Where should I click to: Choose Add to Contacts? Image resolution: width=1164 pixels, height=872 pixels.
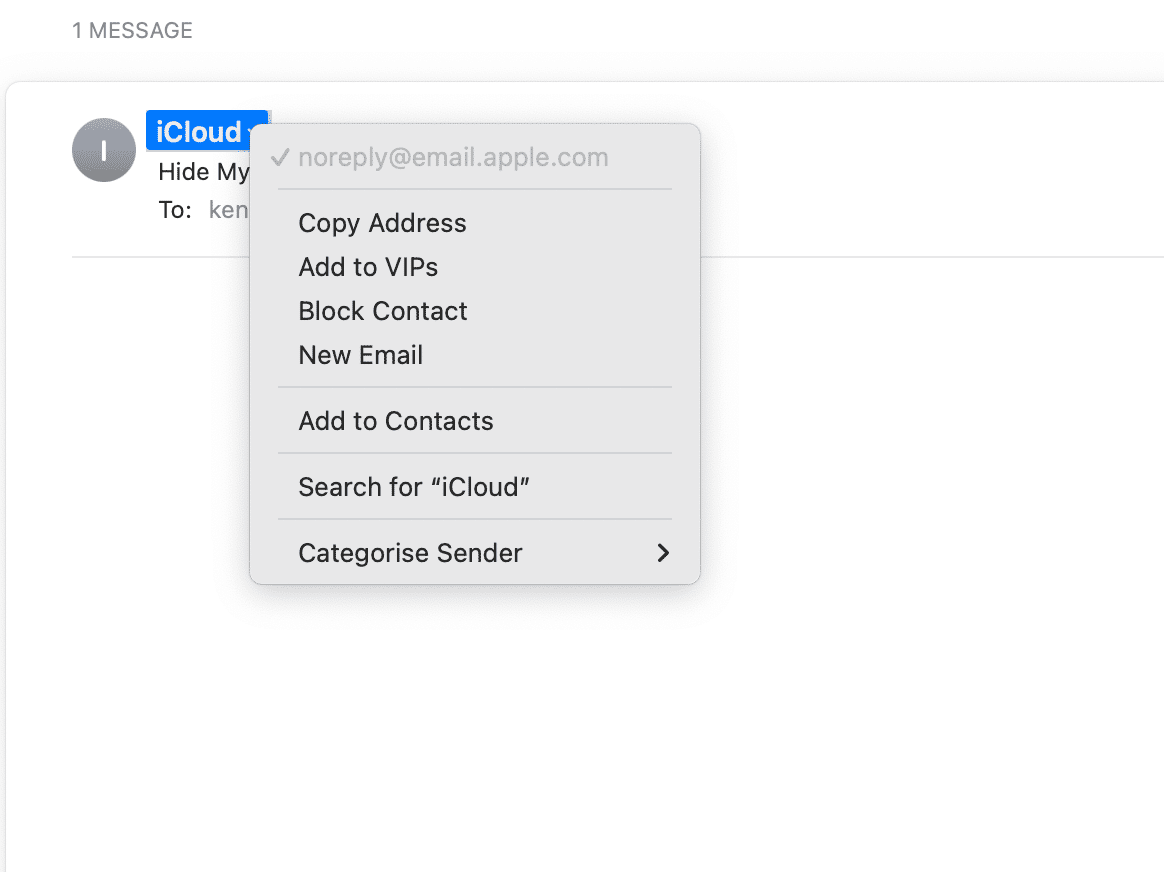[x=396, y=421]
